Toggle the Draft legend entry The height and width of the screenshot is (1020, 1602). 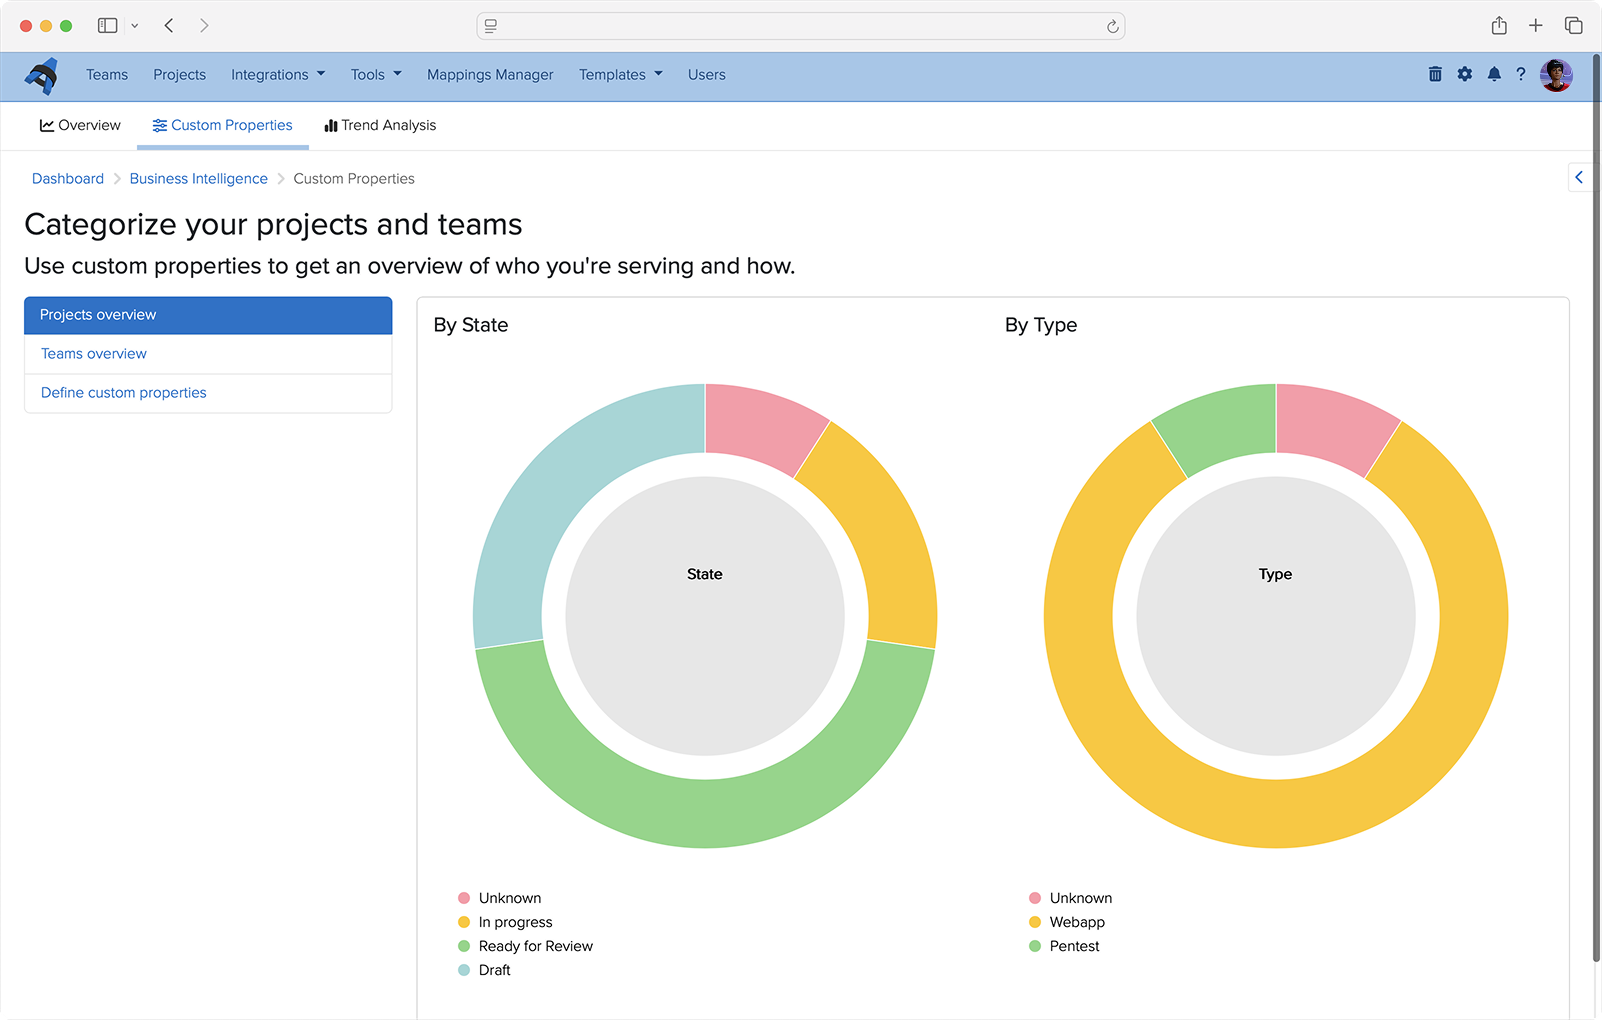494,970
